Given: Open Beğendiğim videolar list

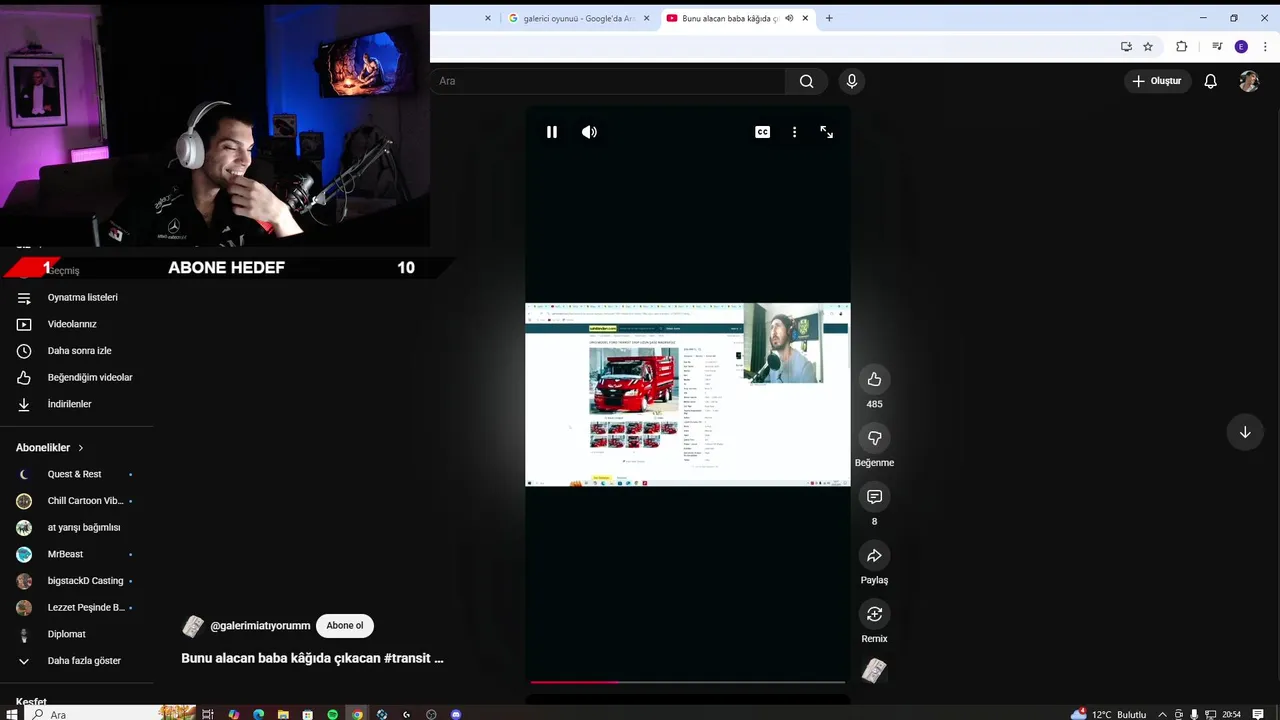Looking at the screenshot, I should [x=78, y=377].
